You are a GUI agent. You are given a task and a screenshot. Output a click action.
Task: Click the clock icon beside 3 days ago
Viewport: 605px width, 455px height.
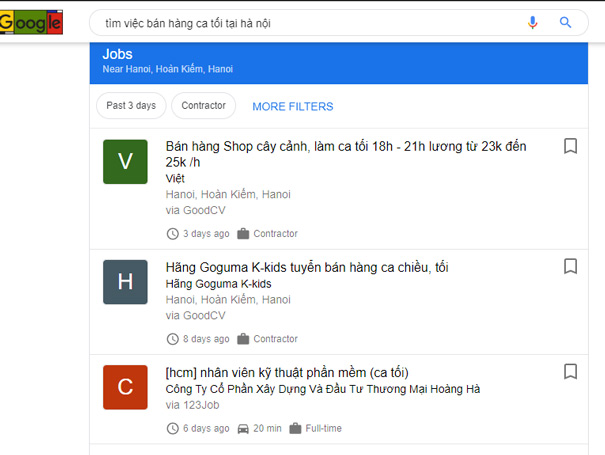172,233
